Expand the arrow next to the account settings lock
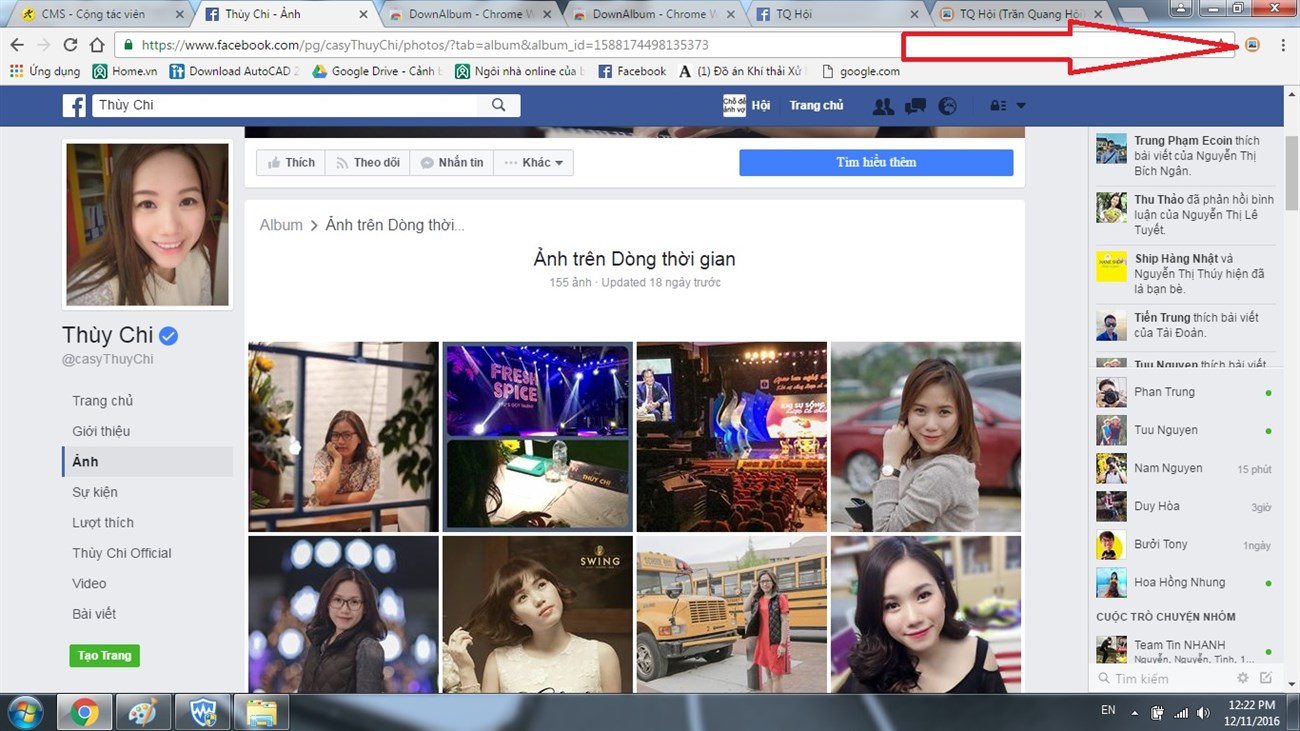The height and width of the screenshot is (731, 1300). pos(1020,105)
